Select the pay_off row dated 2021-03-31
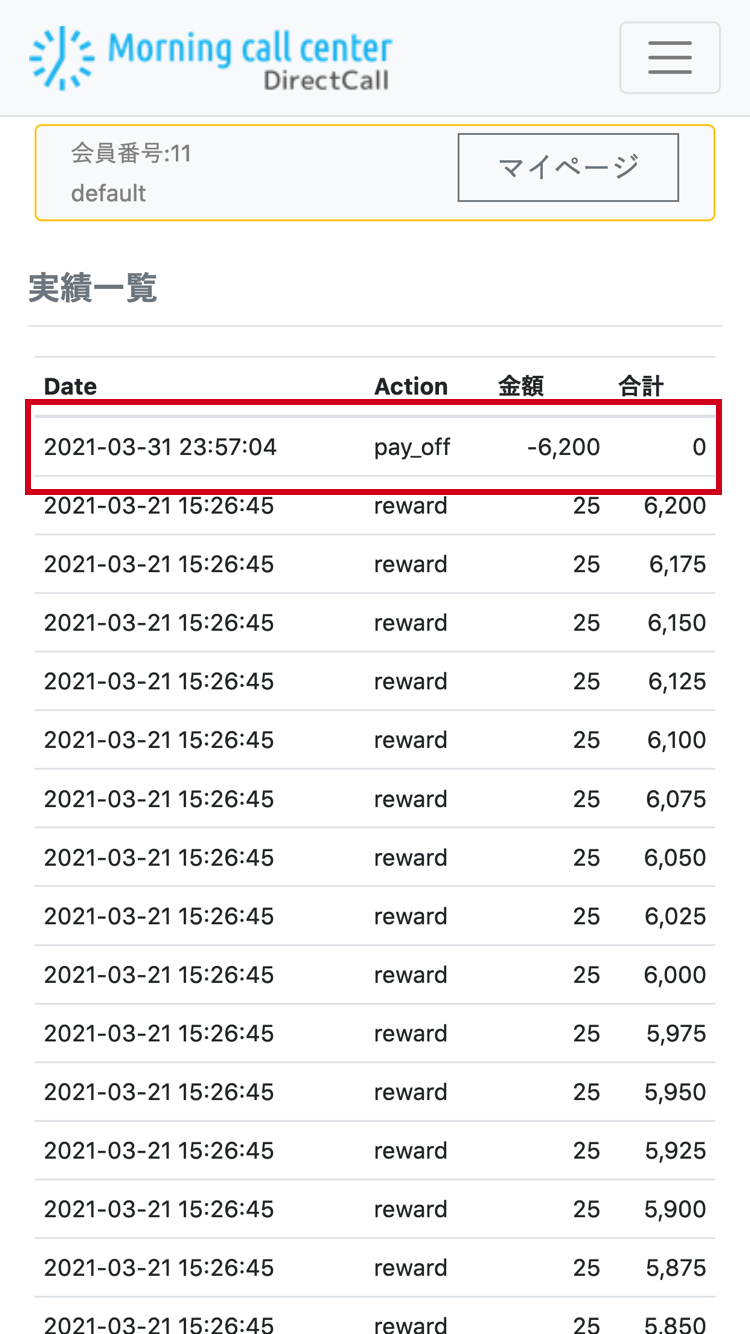The image size is (750, 1334). pos(375,447)
